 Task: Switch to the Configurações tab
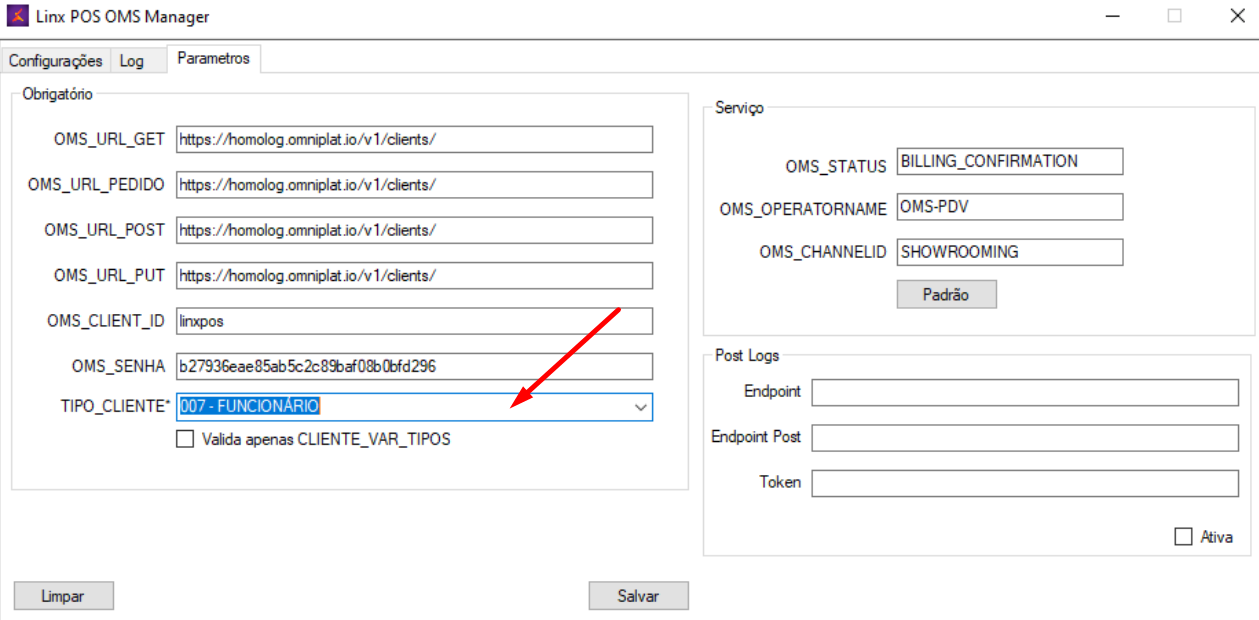pos(56,61)
